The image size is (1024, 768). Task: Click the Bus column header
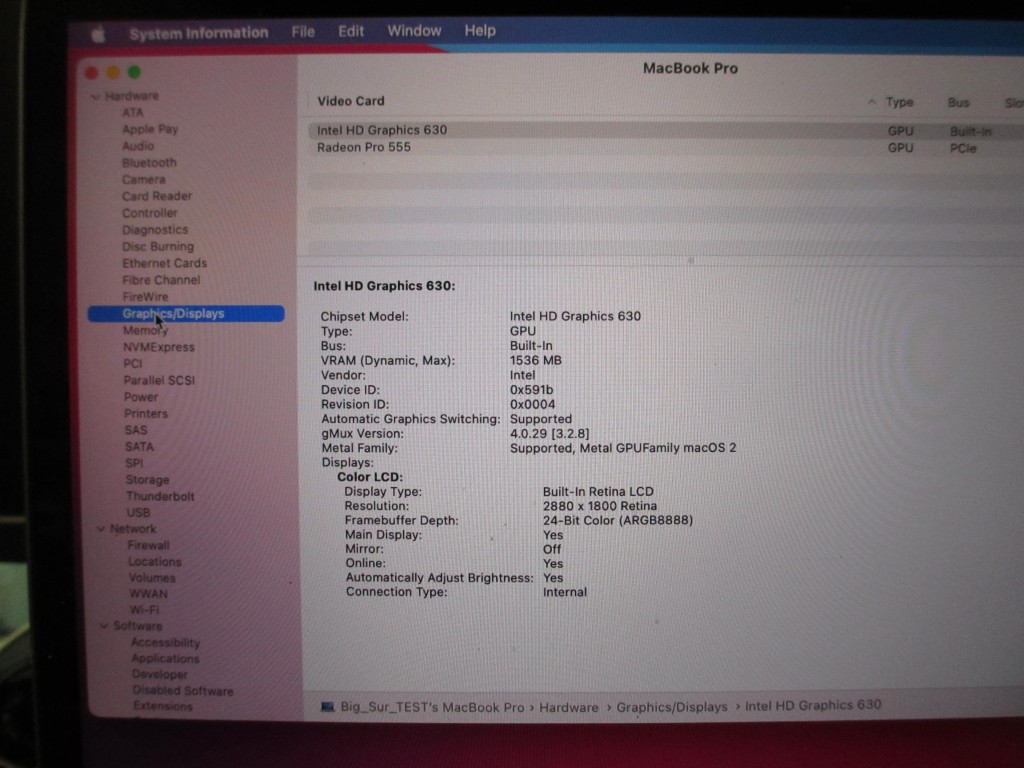[x=958, y=103]
